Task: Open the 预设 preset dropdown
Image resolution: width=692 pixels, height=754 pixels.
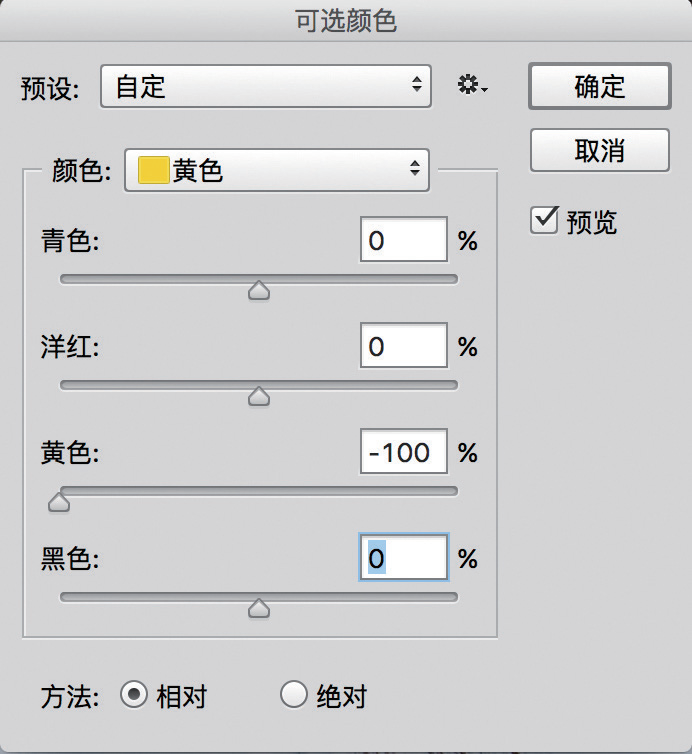Action: [266, 87]
